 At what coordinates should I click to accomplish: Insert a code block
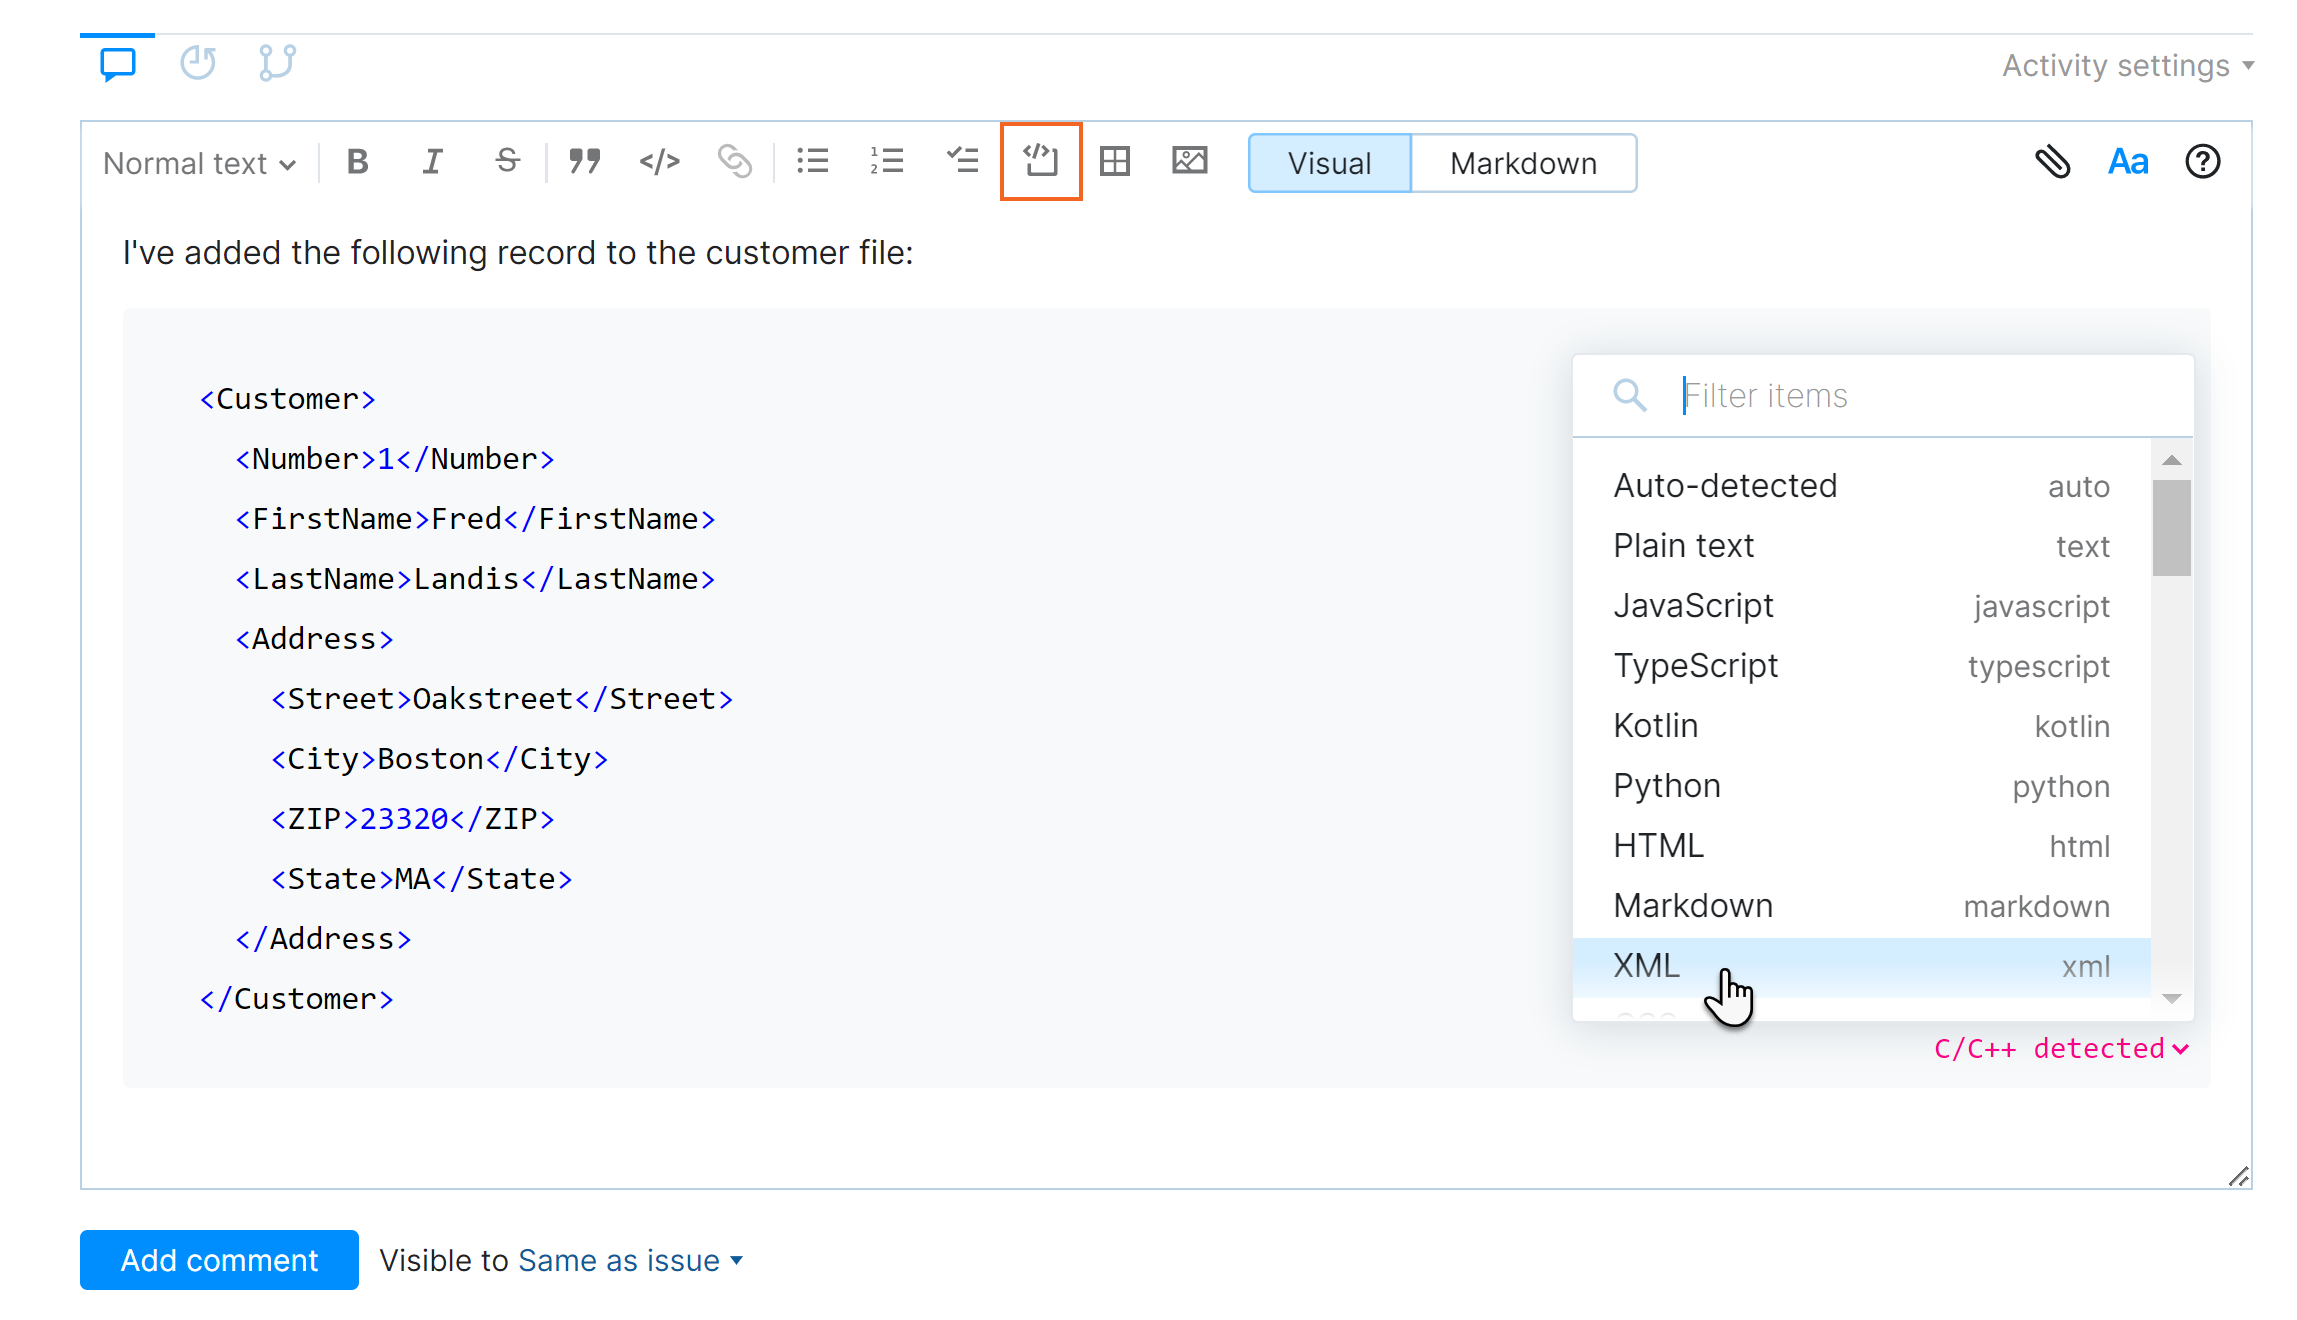(x=1040, y=161)
